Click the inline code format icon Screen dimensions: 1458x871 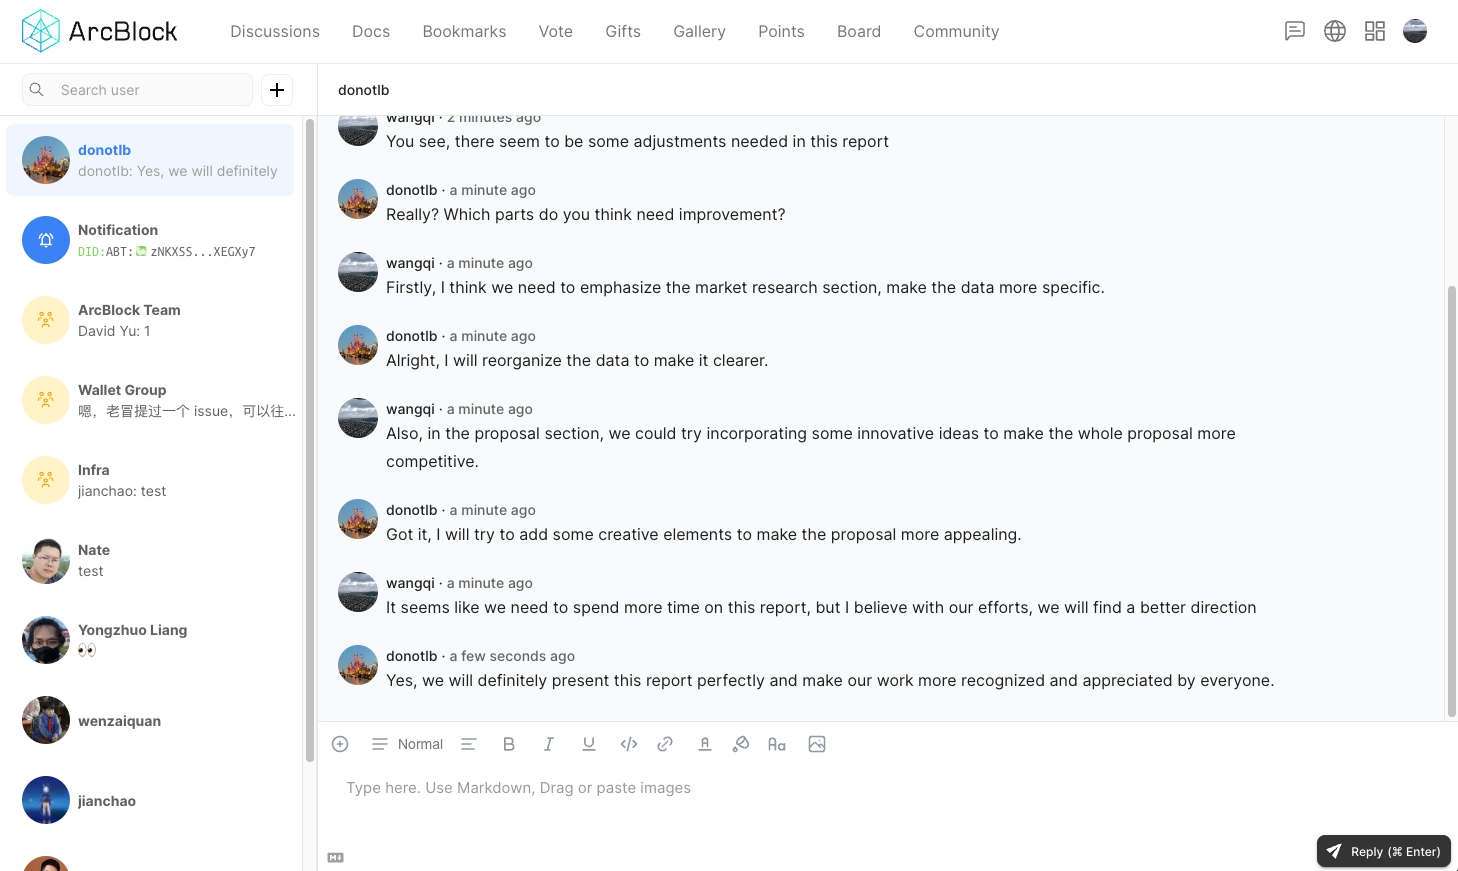pos(629,744)
